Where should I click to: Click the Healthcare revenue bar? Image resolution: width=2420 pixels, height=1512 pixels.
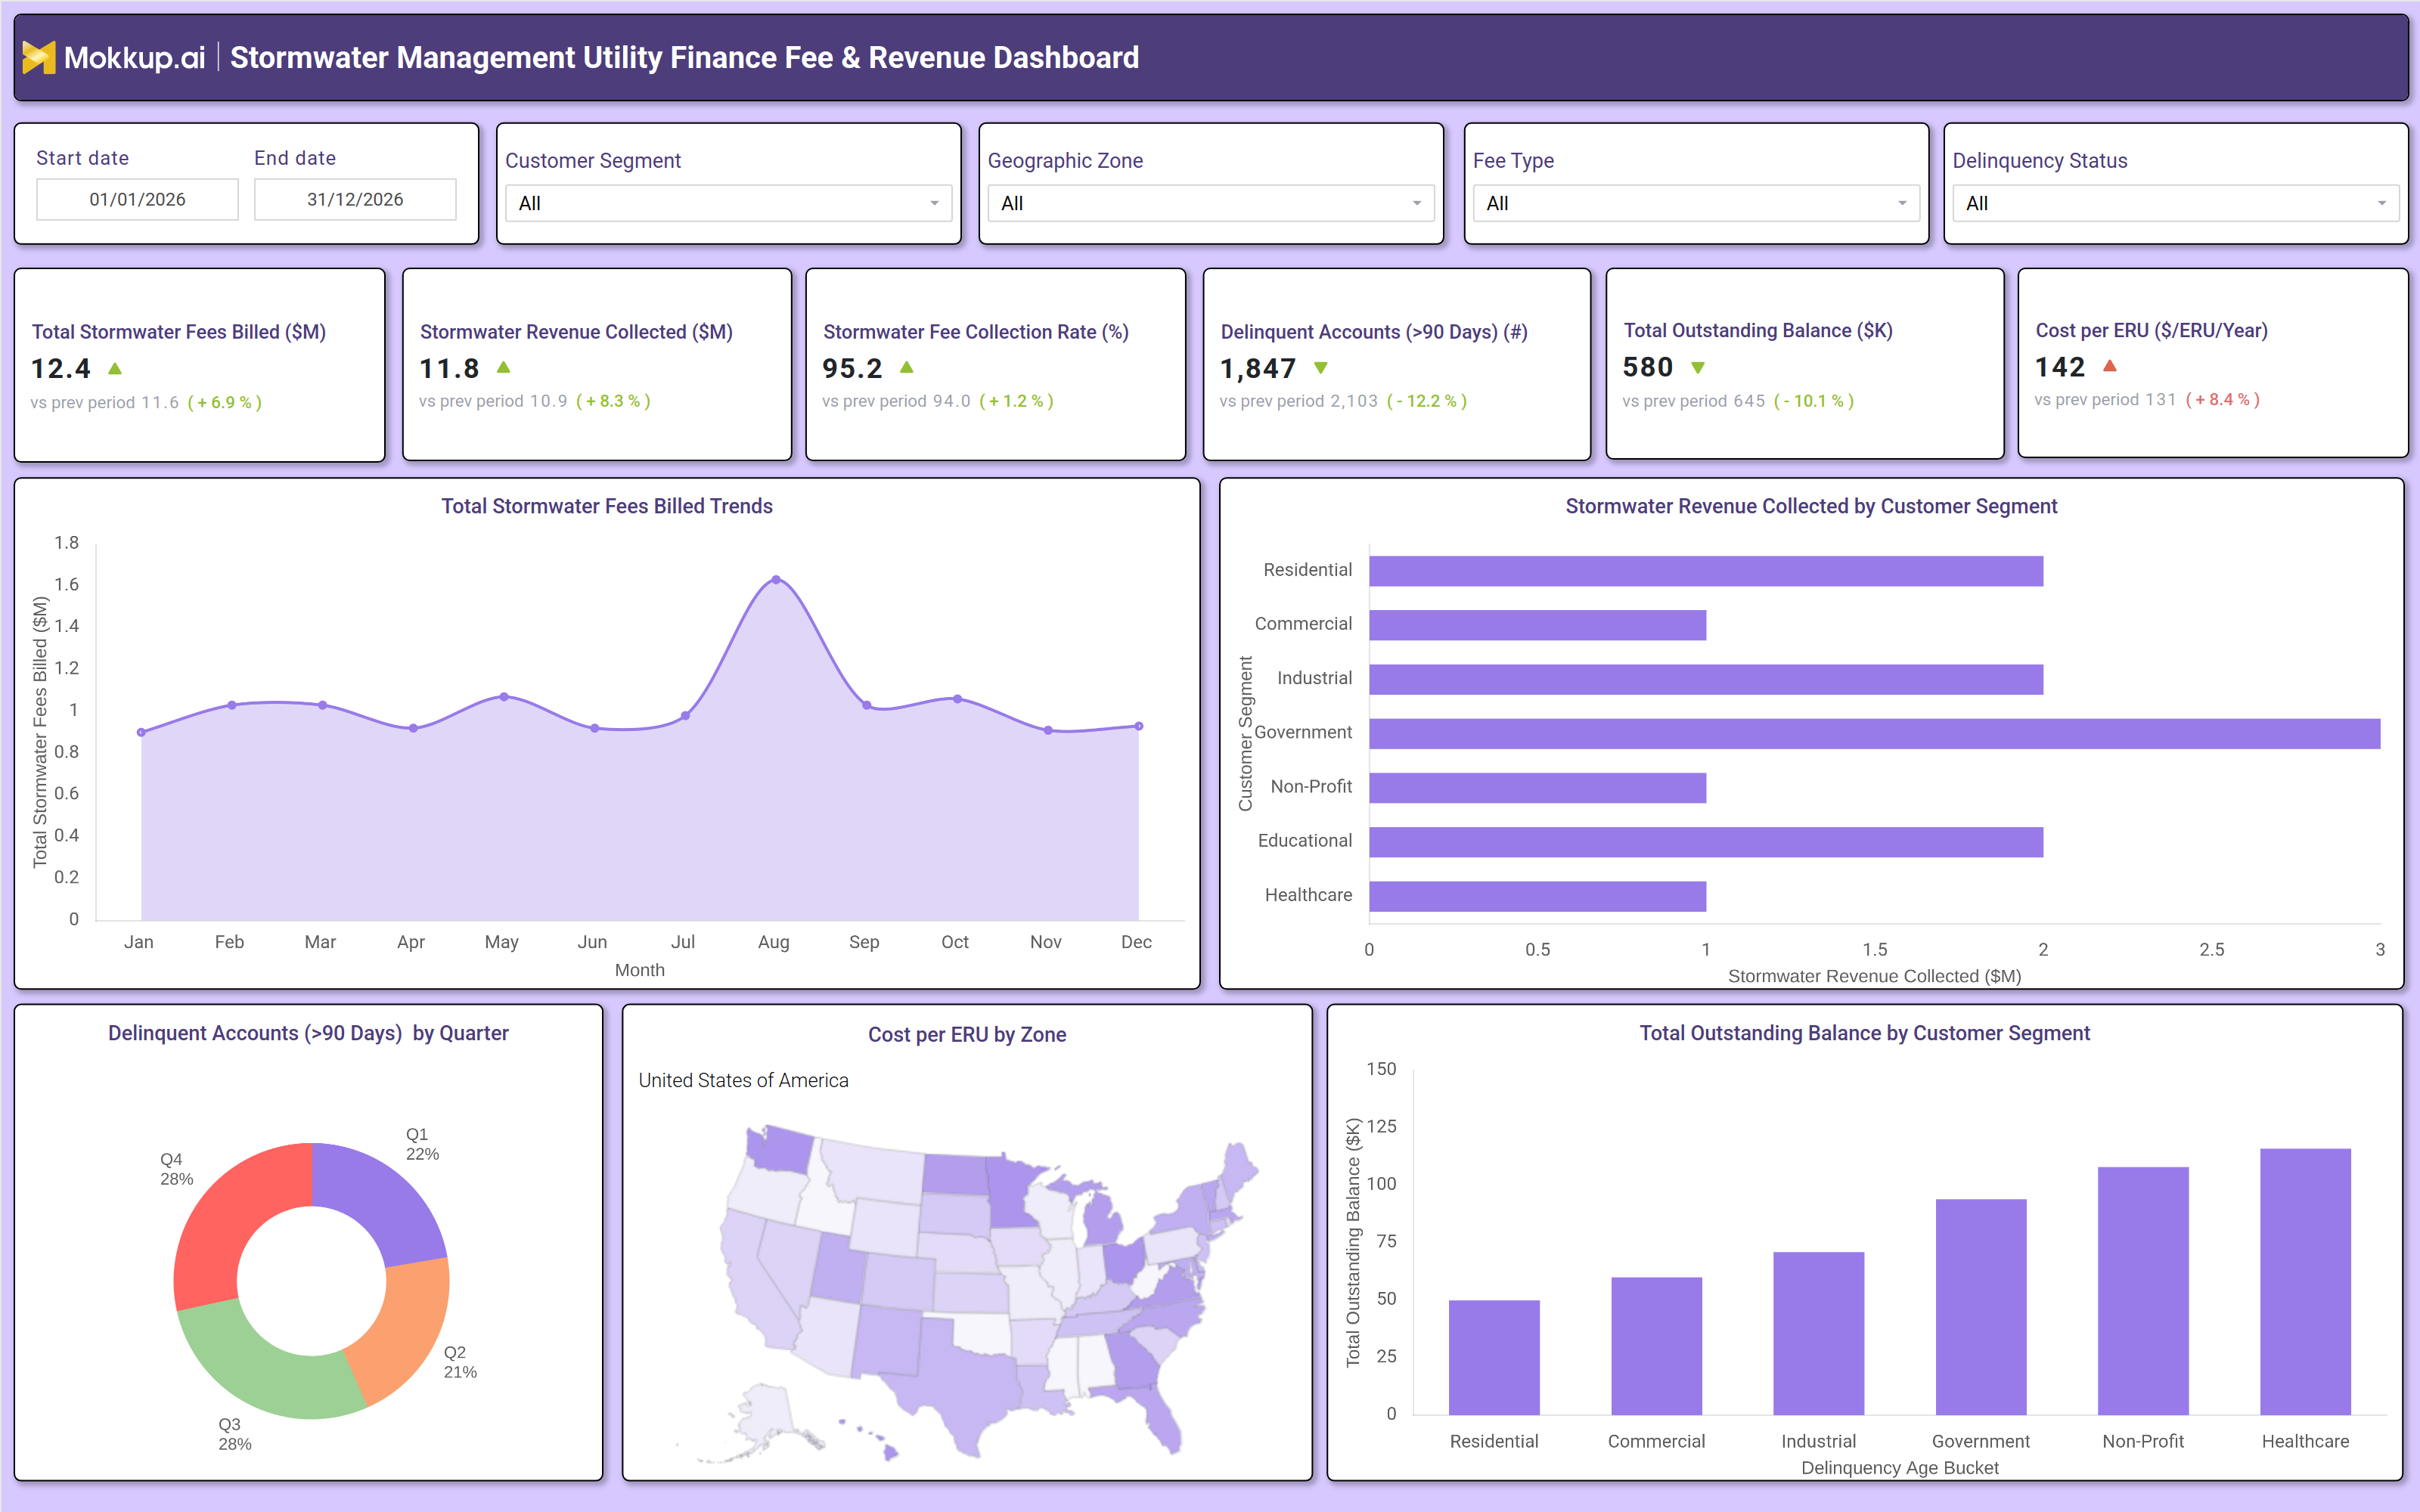point(1537,895)
